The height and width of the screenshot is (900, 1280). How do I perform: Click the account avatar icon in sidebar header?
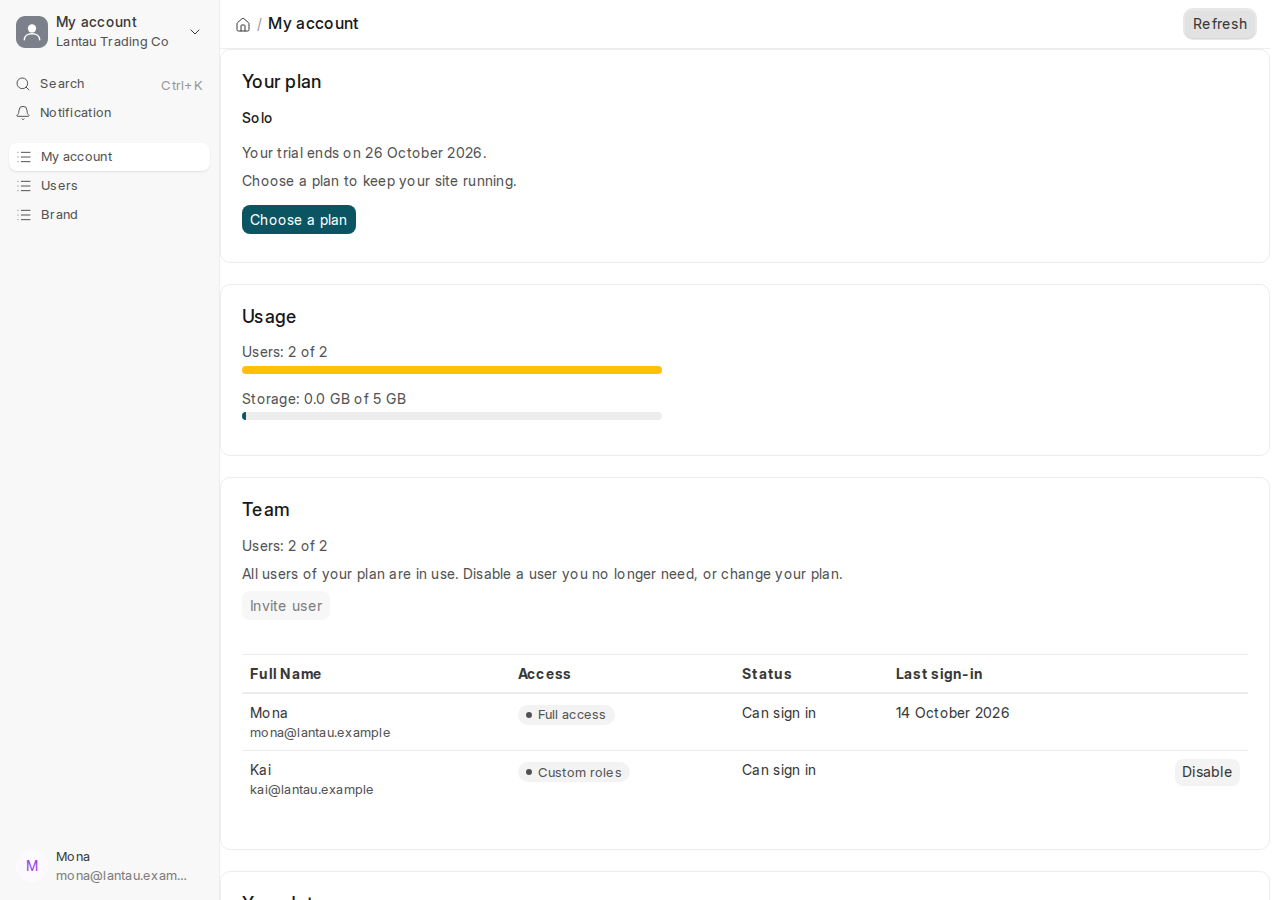(32, 32)
